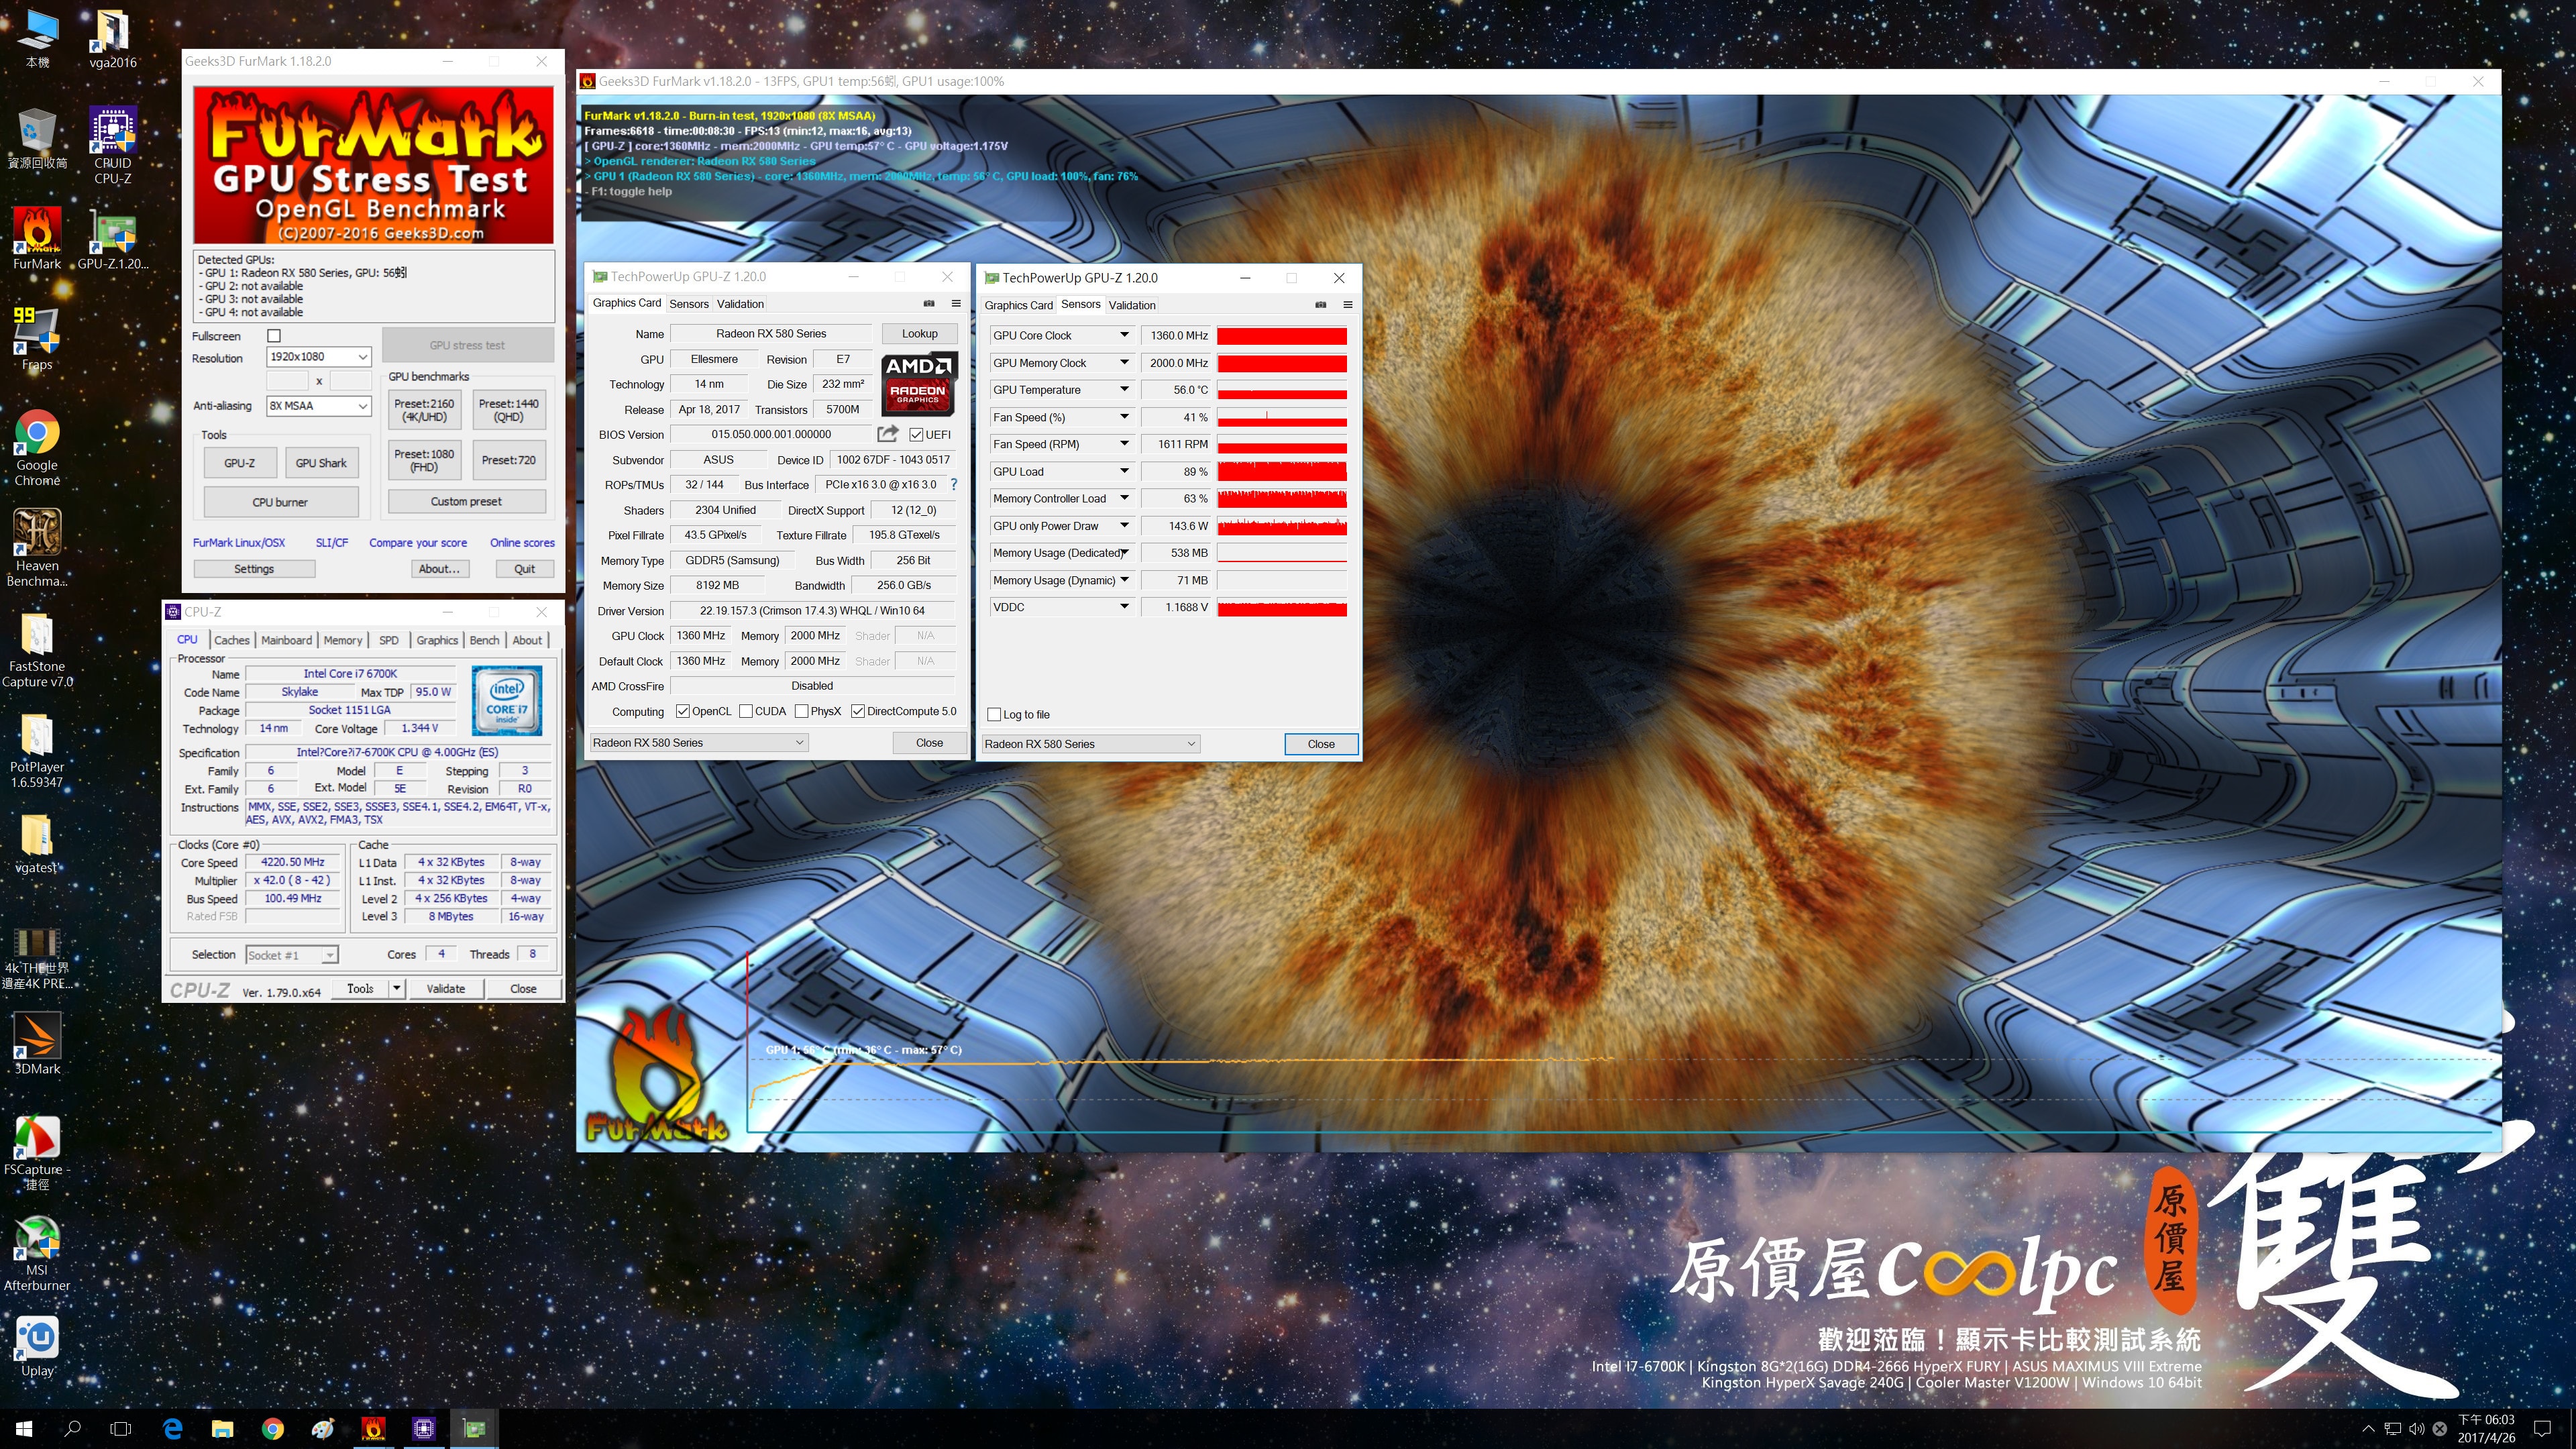Open the Anti-aliasing 8X MSAA dropdown
The width and height of the screenshot is (2576, 1449).
coord(319,405)
